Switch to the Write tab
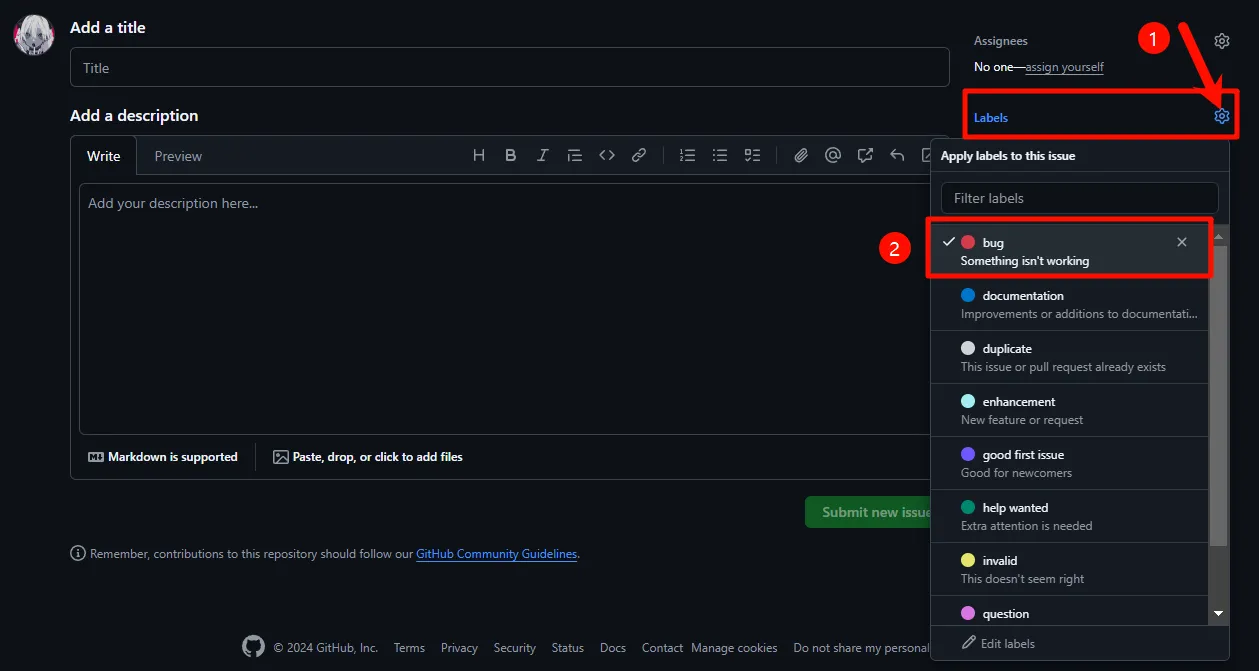This screenshot has height=671, width=1259. 104,156
